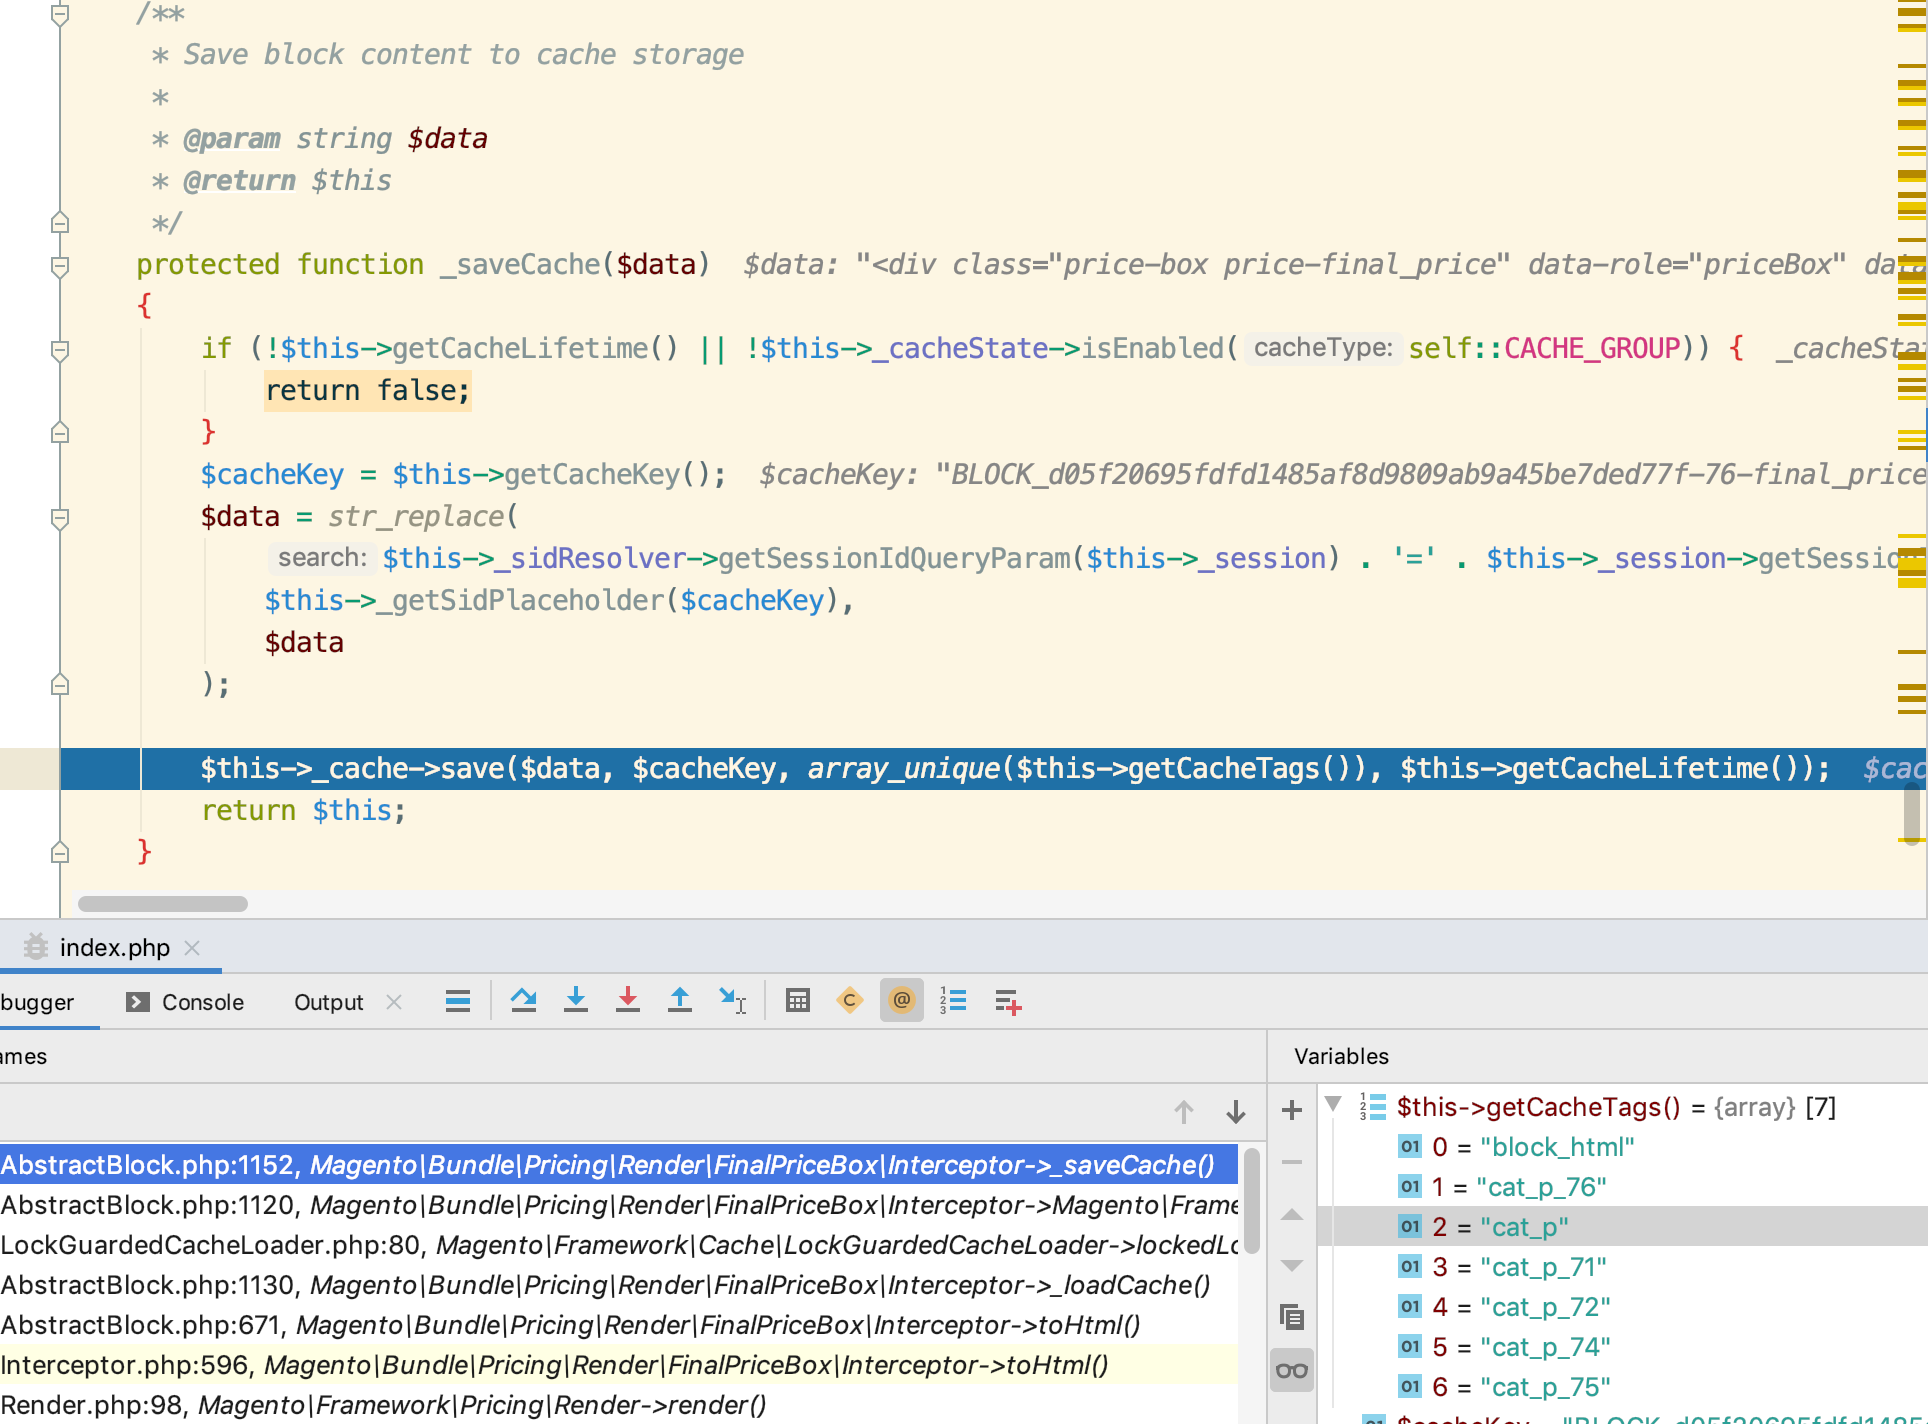Screen dimensions: 1928x1424
Task: Click the 'return $this;' statement
Action: (304, 810)
